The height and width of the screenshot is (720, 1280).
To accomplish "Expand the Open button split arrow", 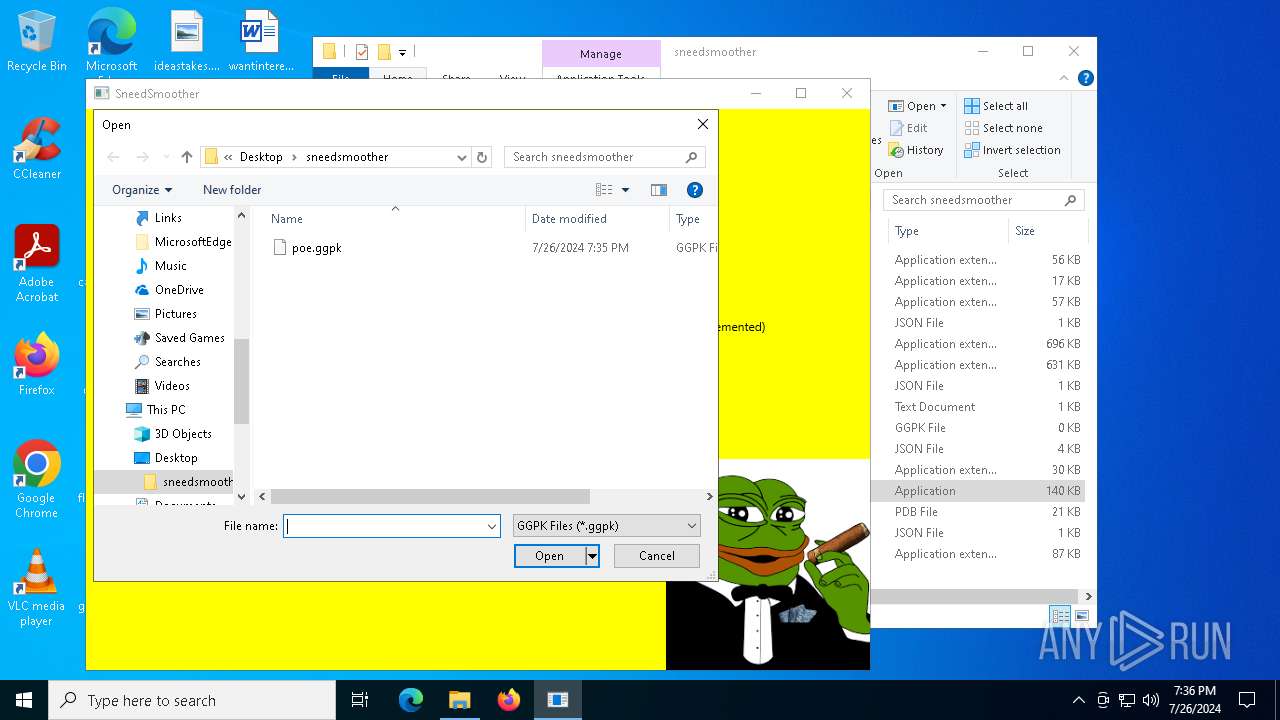I will 592,556.
